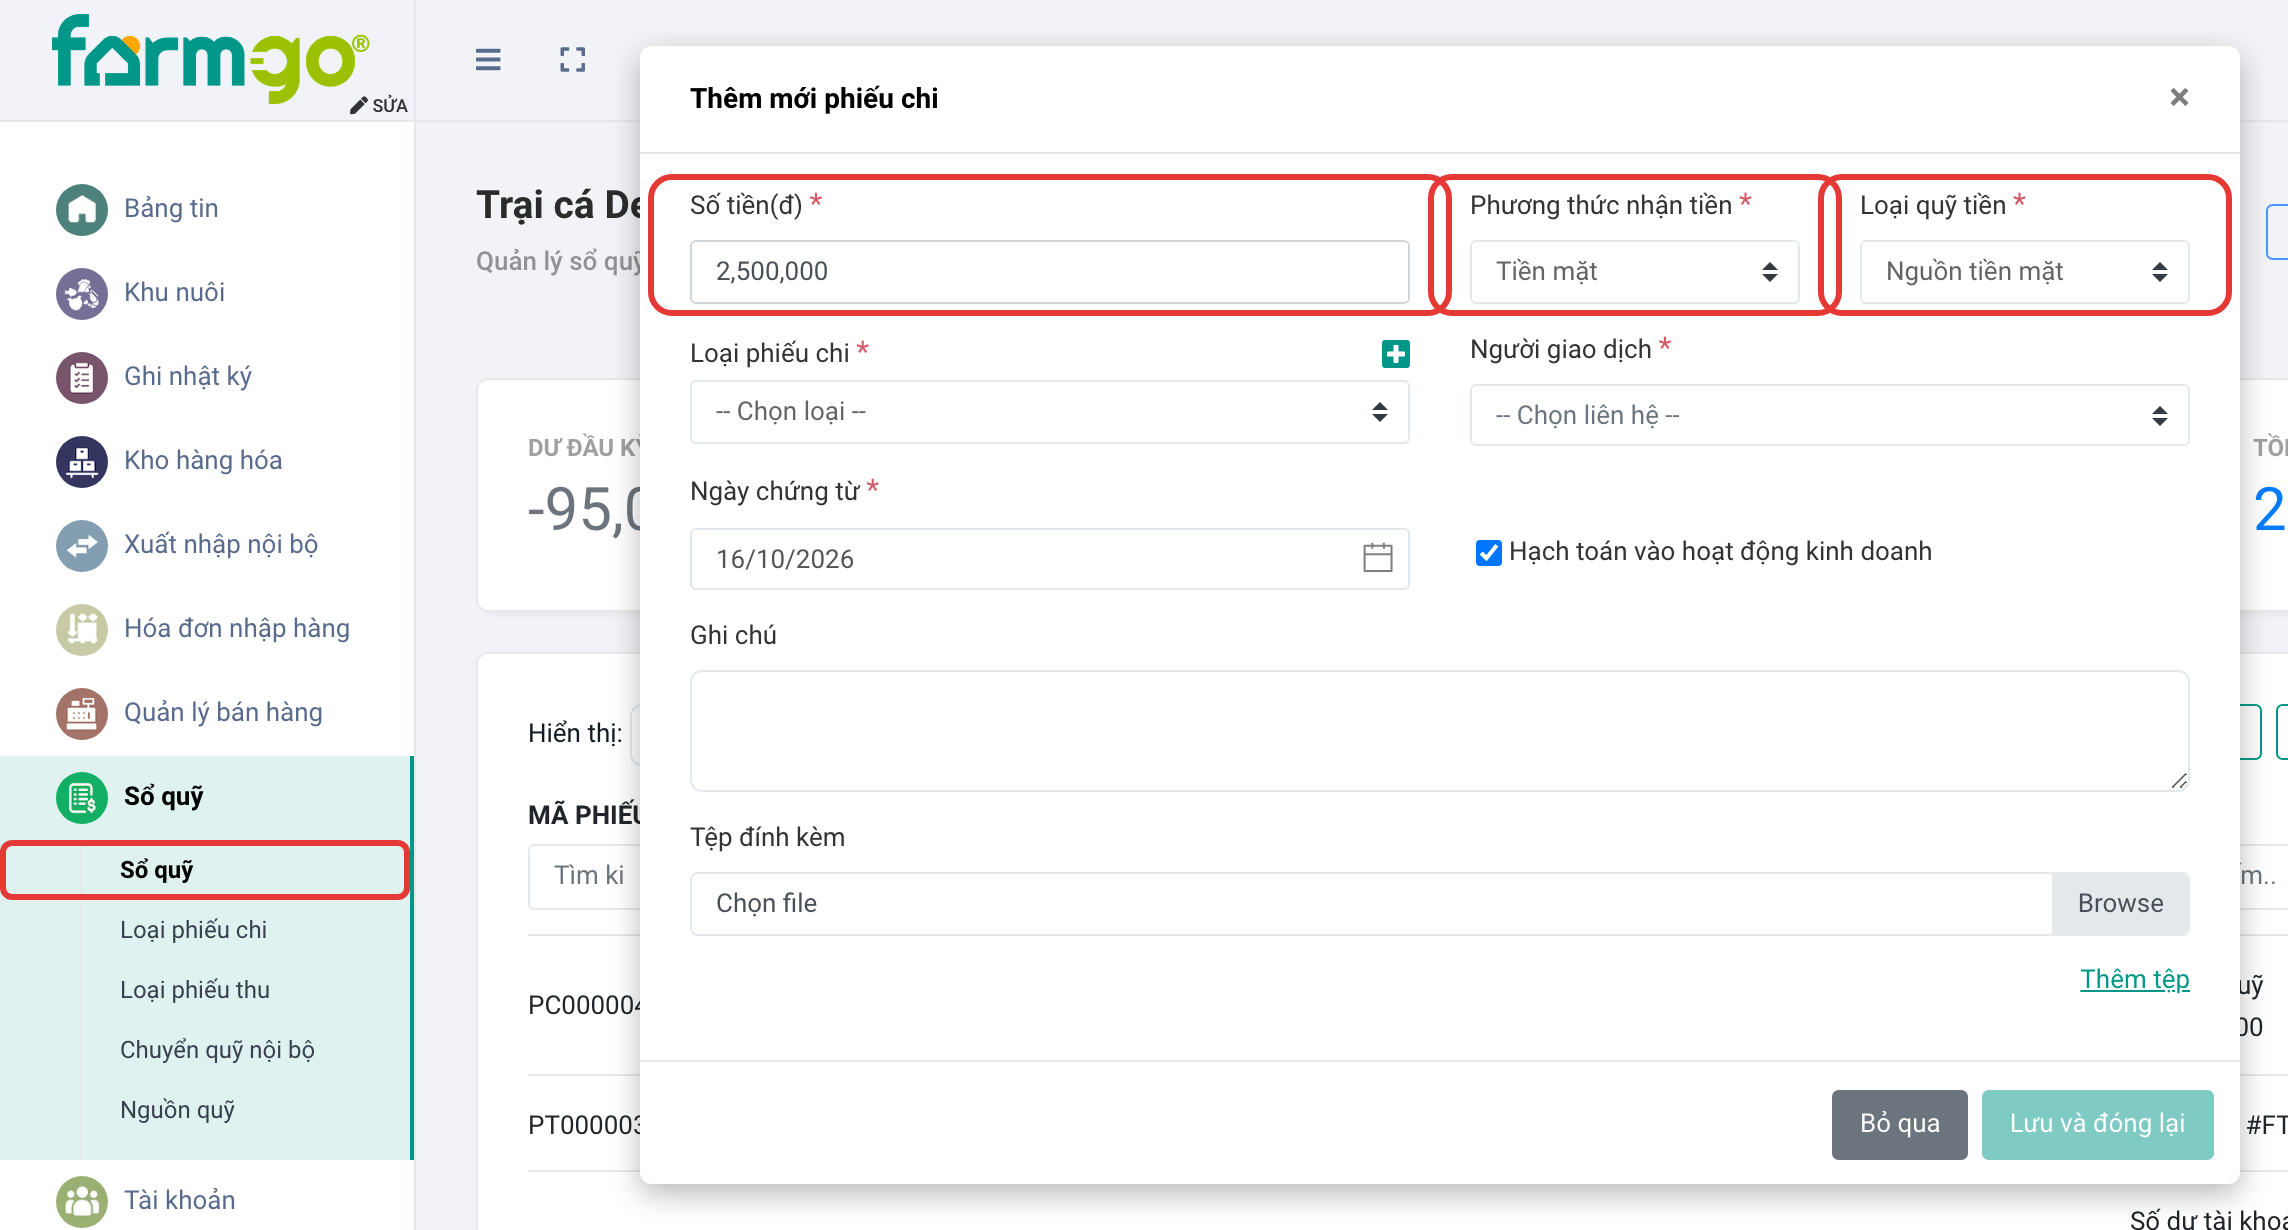Click the Thêm tệp link

point(2134,979)
